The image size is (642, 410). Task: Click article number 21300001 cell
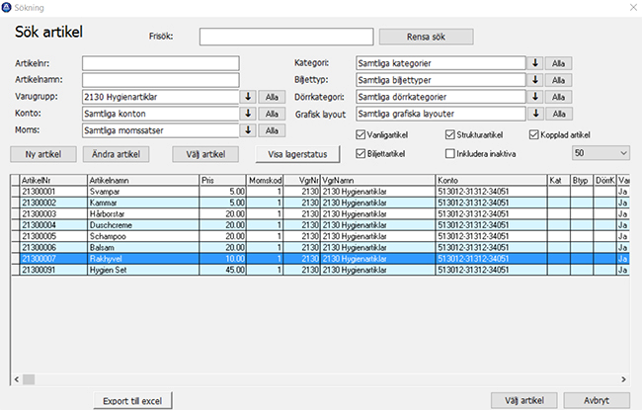coord(53,192)
